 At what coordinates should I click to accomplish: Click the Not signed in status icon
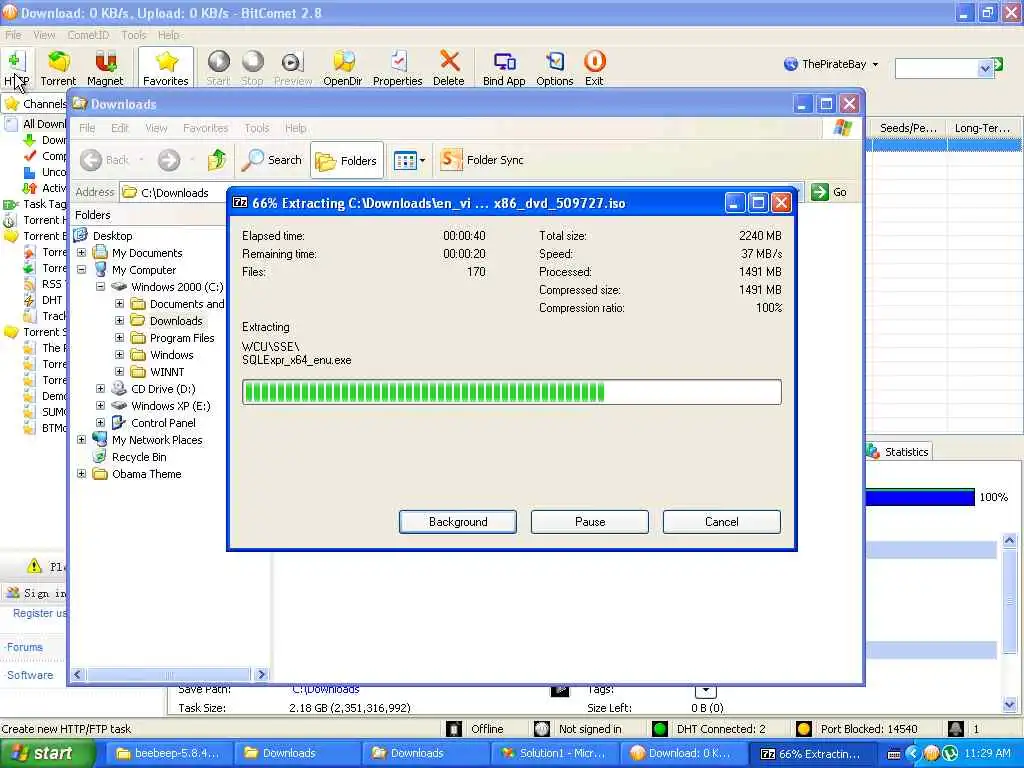click(x=541, y=729)
